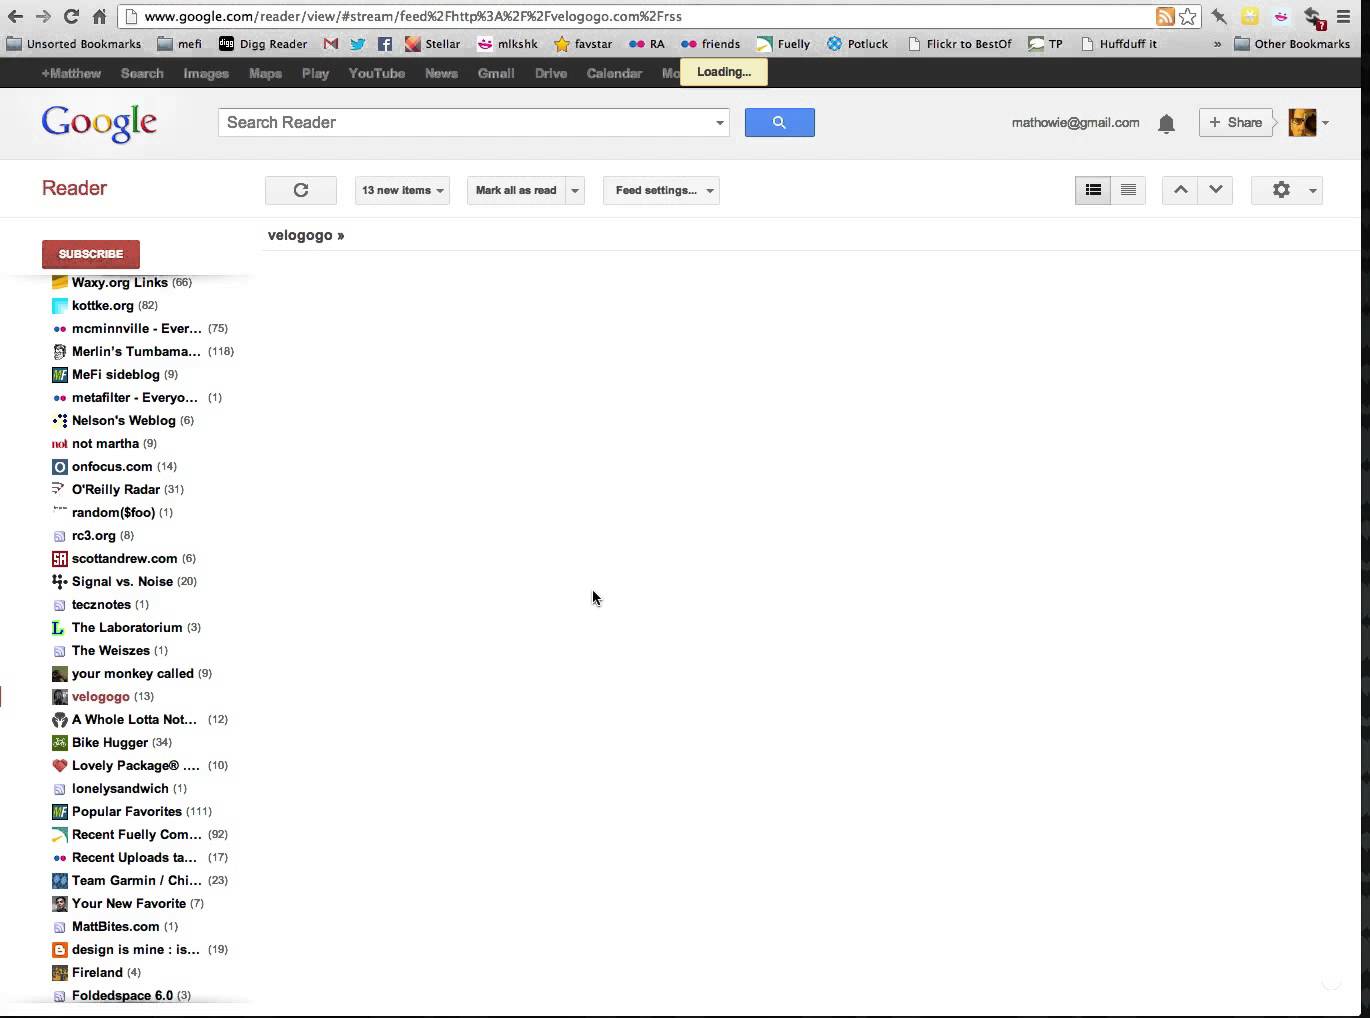This screenshot has height=1018, width=1370.
Task: Reload the page with browser refresh icon
Action: [71, 16]
